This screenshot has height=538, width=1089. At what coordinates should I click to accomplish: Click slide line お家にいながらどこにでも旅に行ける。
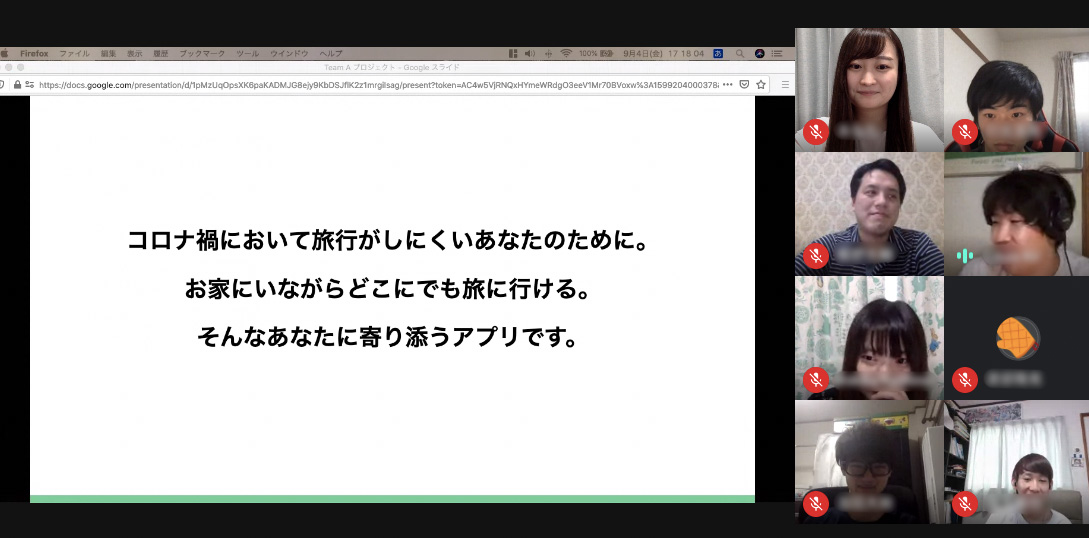point(388,289)
